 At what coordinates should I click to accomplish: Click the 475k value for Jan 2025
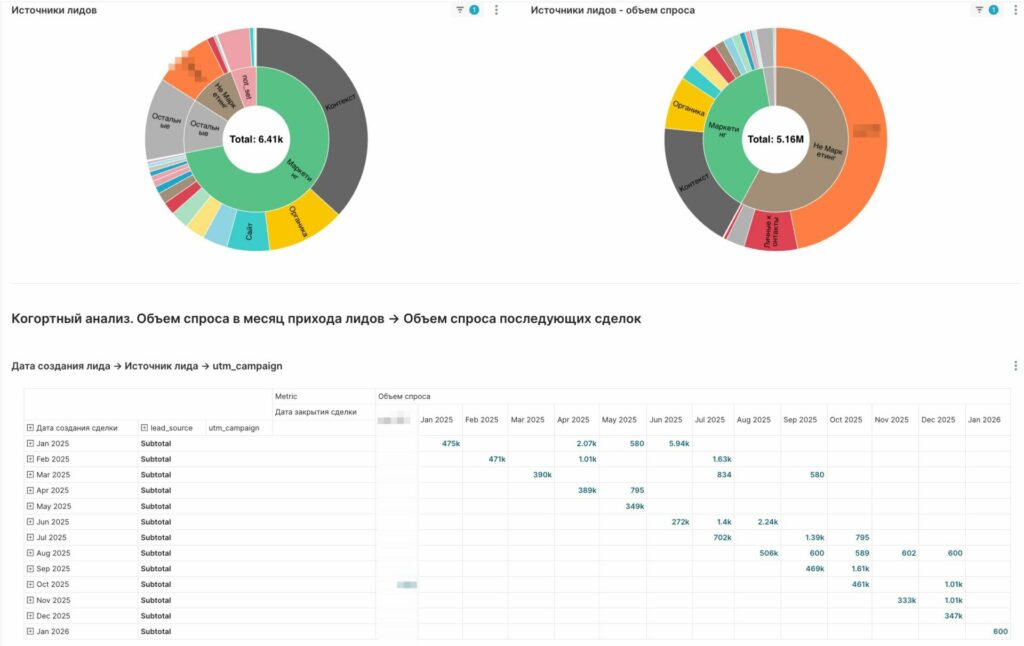pyautogui.click(x=450, y=444)
